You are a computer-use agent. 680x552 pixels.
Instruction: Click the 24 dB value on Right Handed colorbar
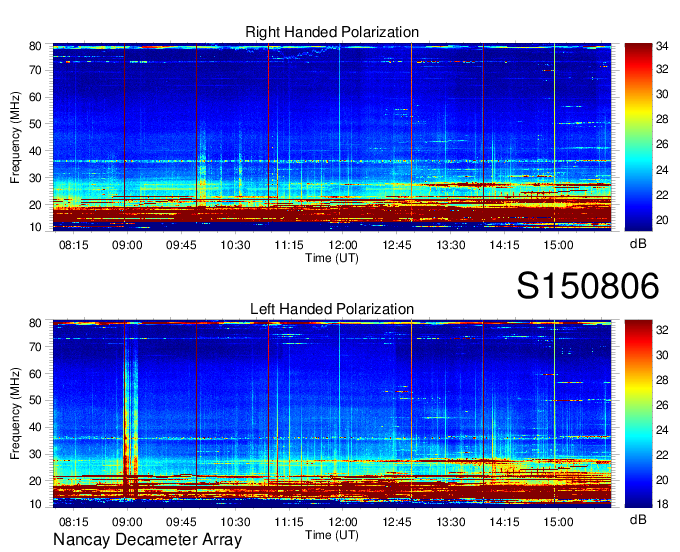click(662, 170)
